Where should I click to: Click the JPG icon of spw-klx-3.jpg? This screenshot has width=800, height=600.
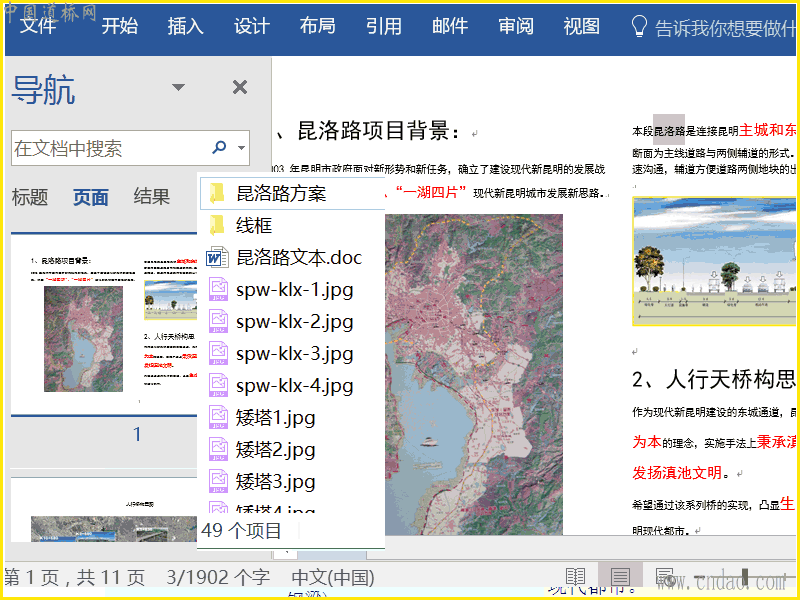(x=218, y=353)
